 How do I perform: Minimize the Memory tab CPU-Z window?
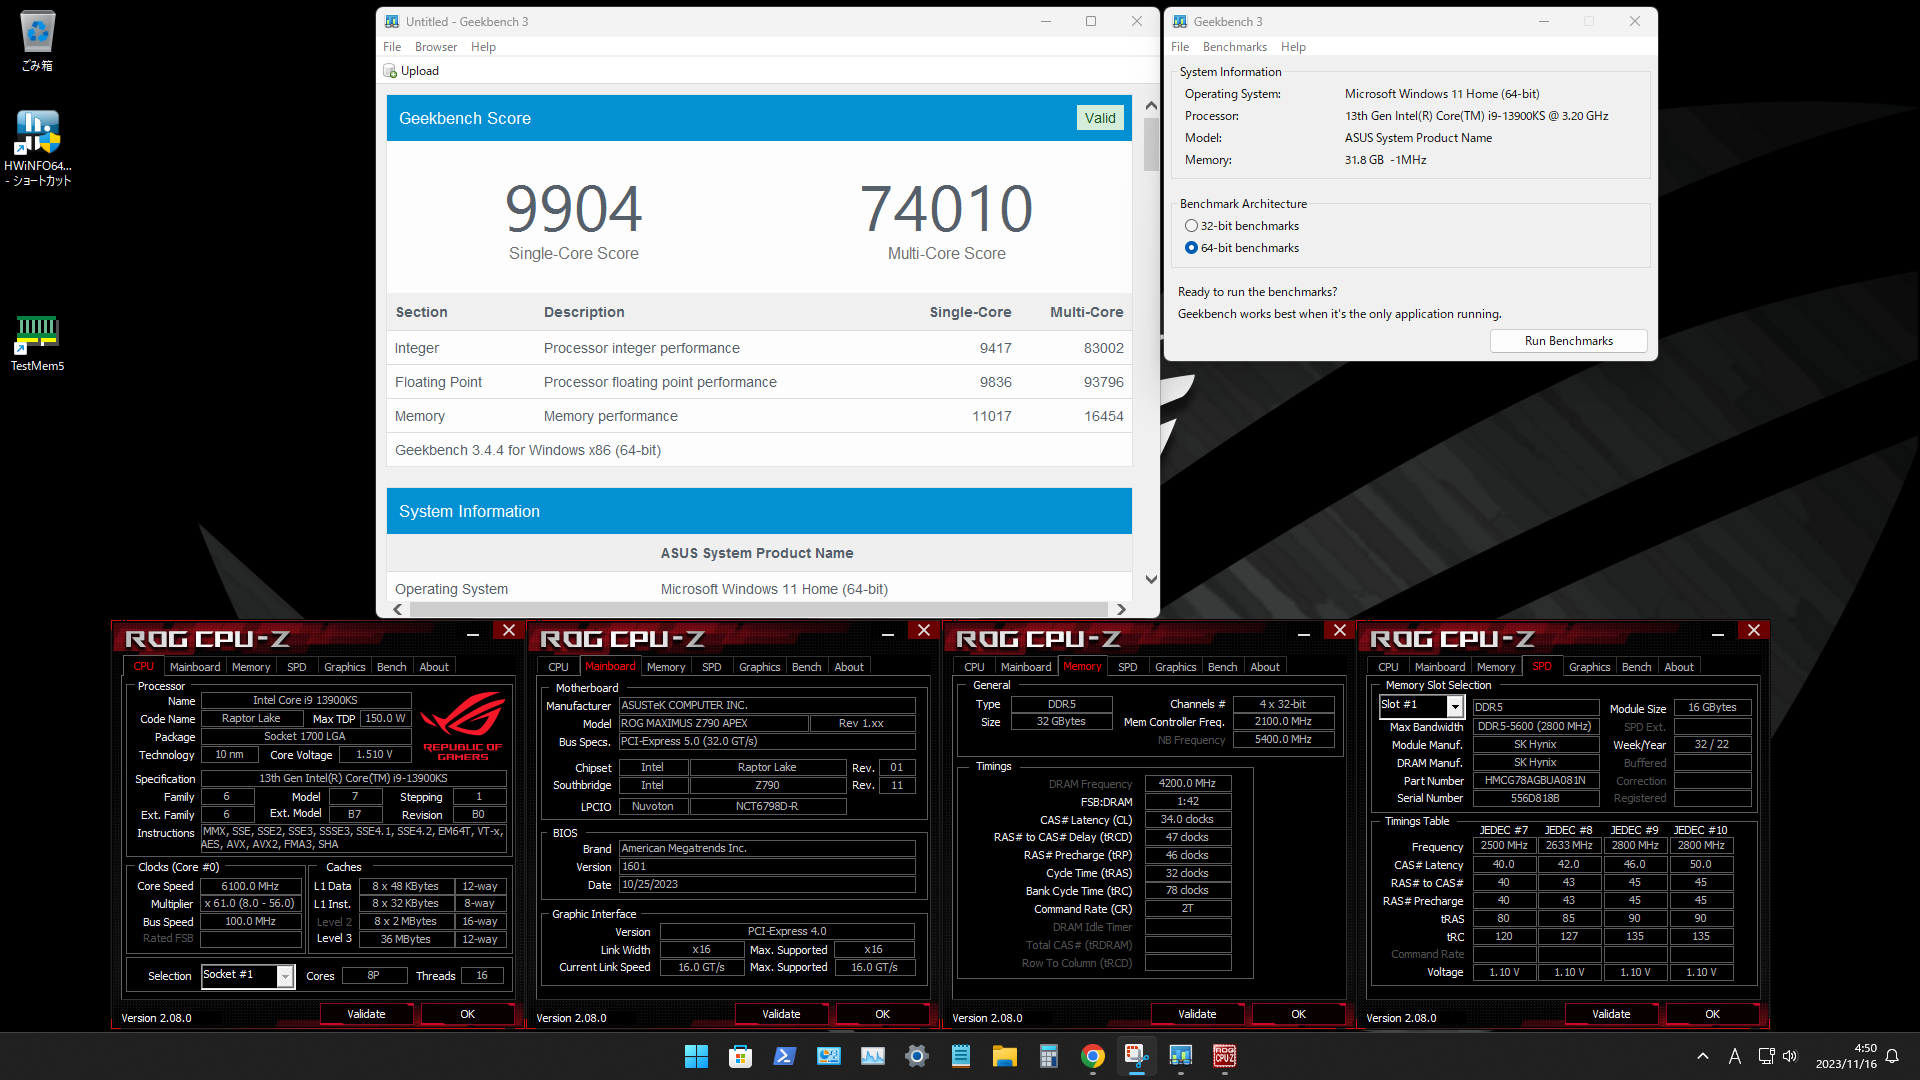(x=1303, y=633)
